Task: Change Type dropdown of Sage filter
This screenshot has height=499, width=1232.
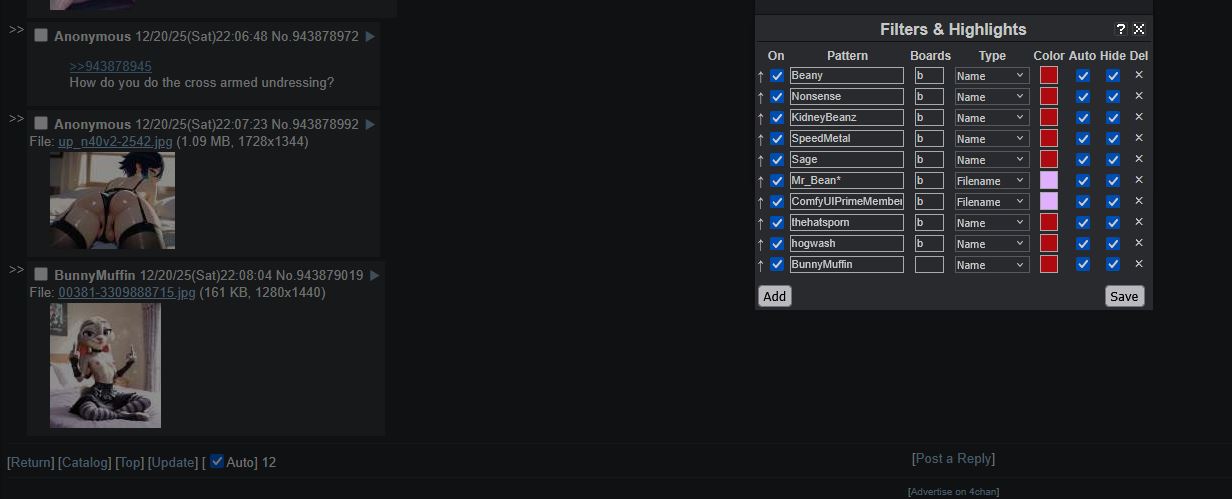Action: click(992, 160)
